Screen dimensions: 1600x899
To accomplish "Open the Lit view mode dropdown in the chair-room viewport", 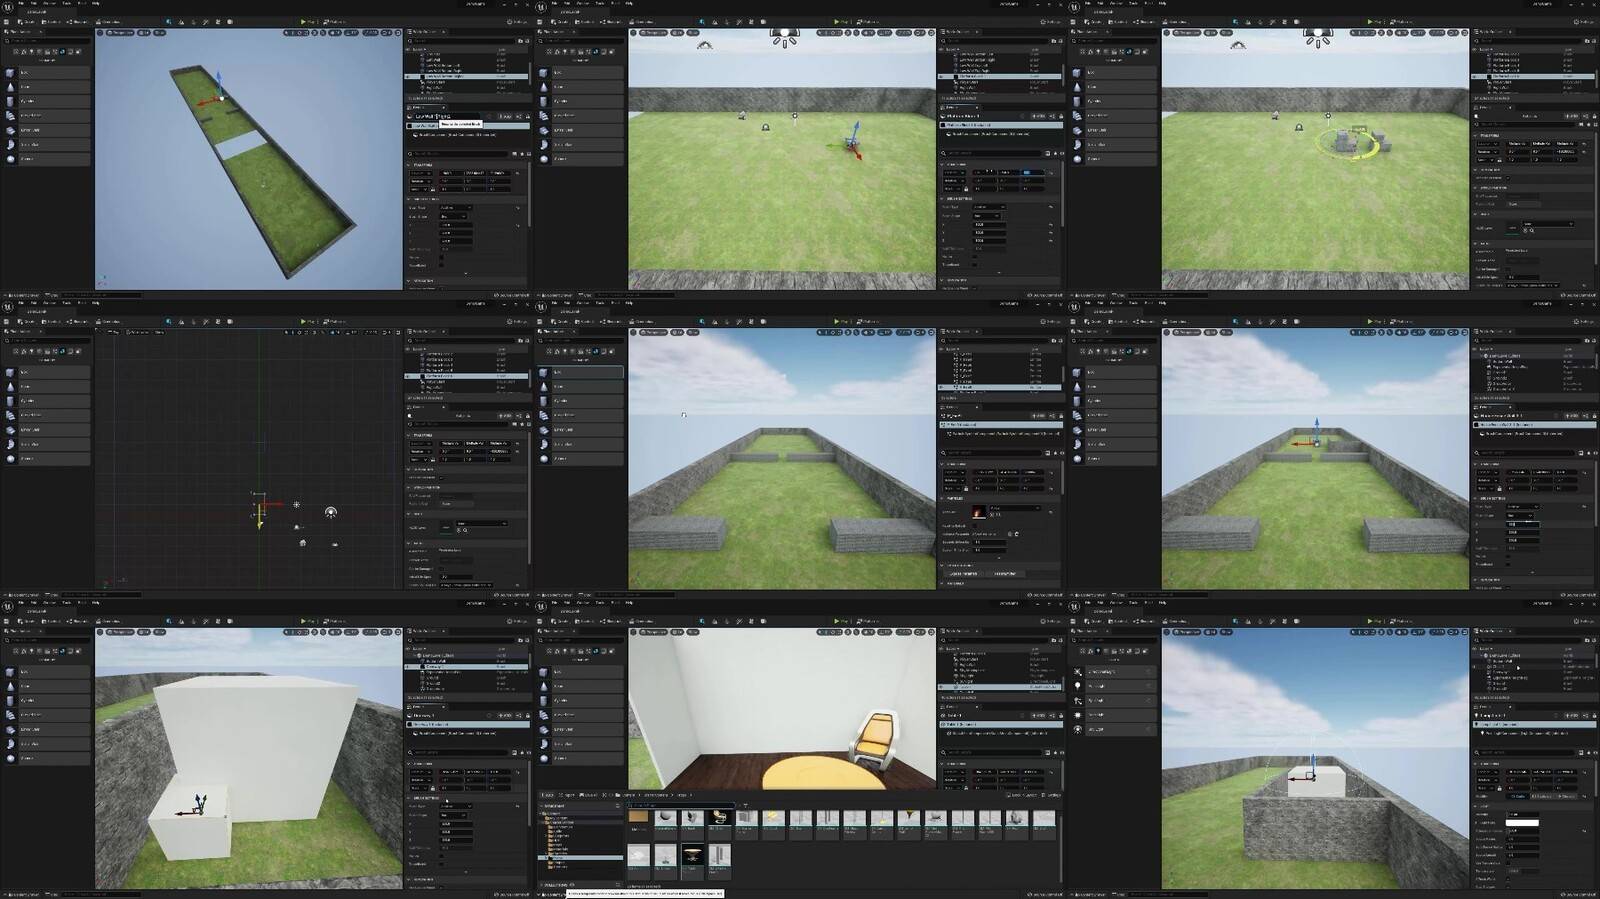I will click(677, 632).
